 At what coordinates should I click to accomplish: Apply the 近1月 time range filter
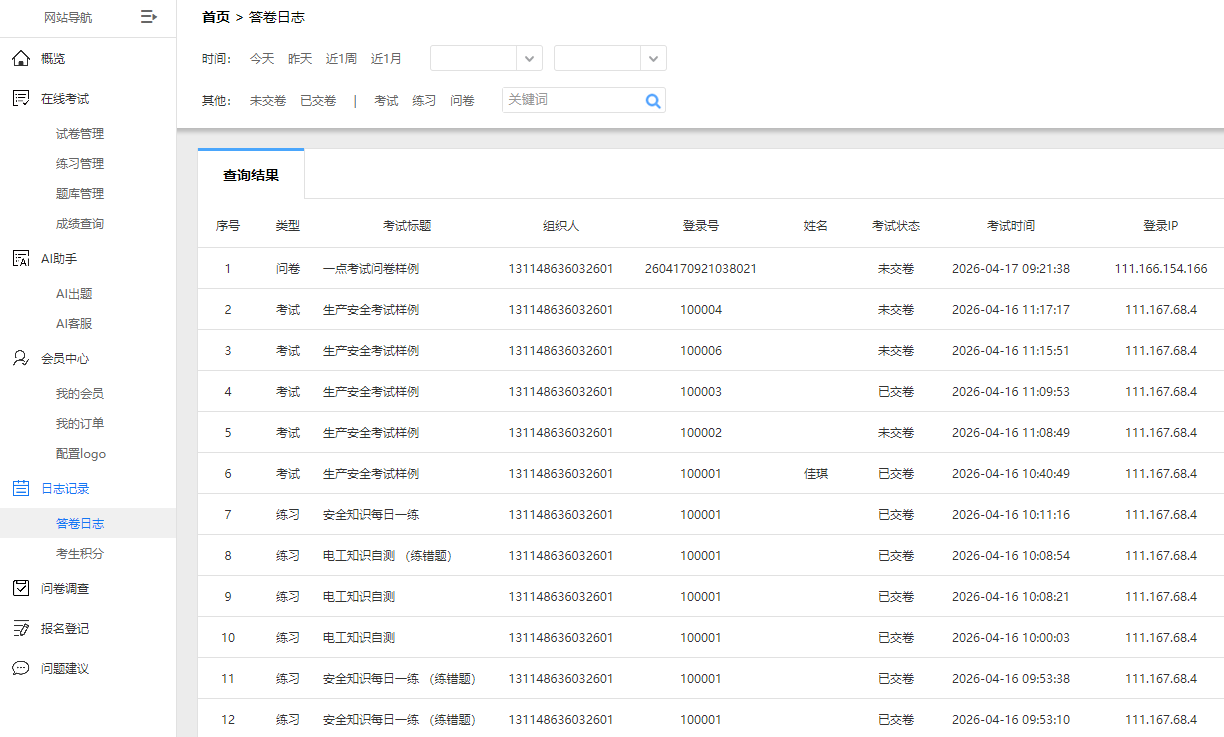(386, 58)
